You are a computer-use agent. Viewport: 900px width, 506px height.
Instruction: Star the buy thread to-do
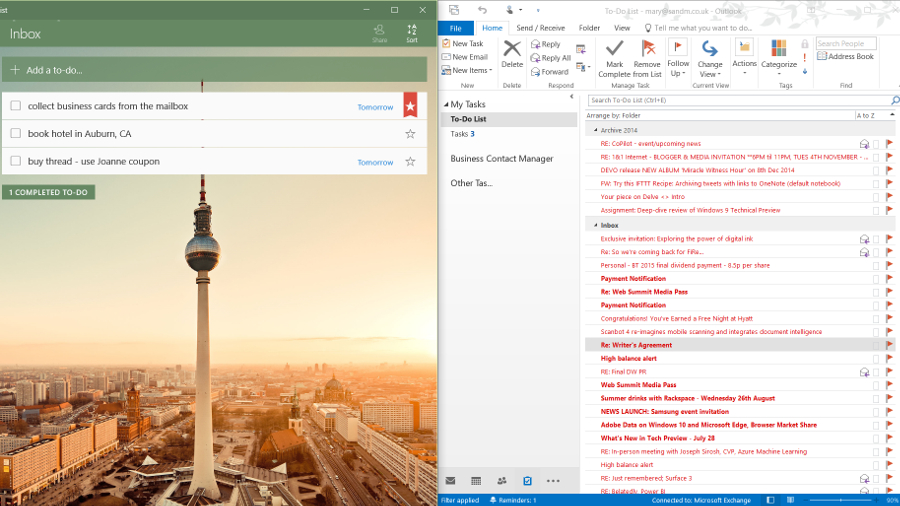point(410,162)
